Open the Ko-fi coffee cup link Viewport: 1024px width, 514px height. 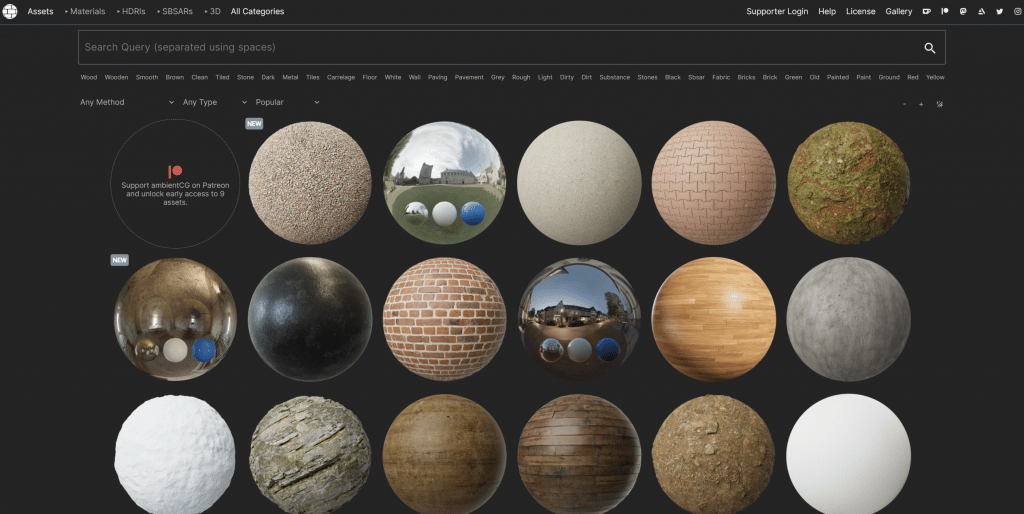pos(926,11)
